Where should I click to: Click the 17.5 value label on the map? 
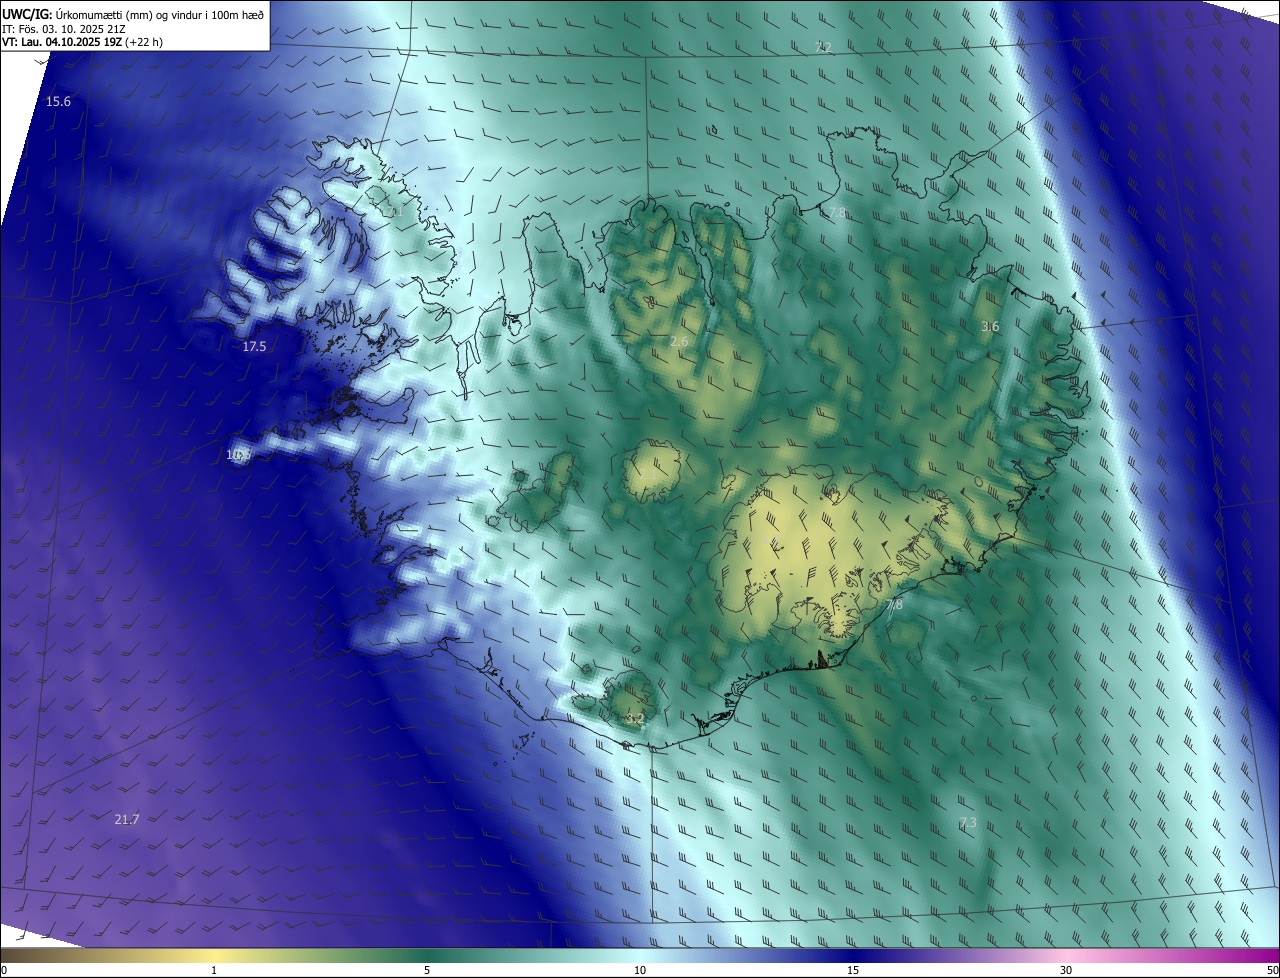[255, 347]
